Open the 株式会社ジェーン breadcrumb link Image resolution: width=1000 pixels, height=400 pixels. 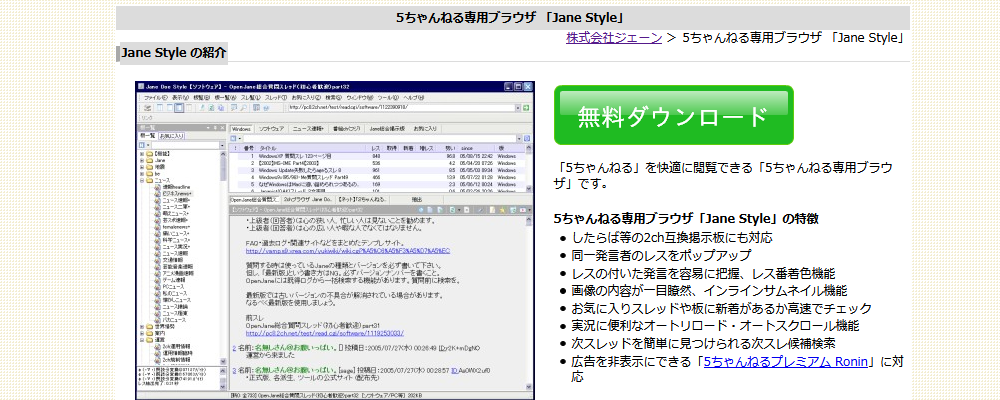614,38
